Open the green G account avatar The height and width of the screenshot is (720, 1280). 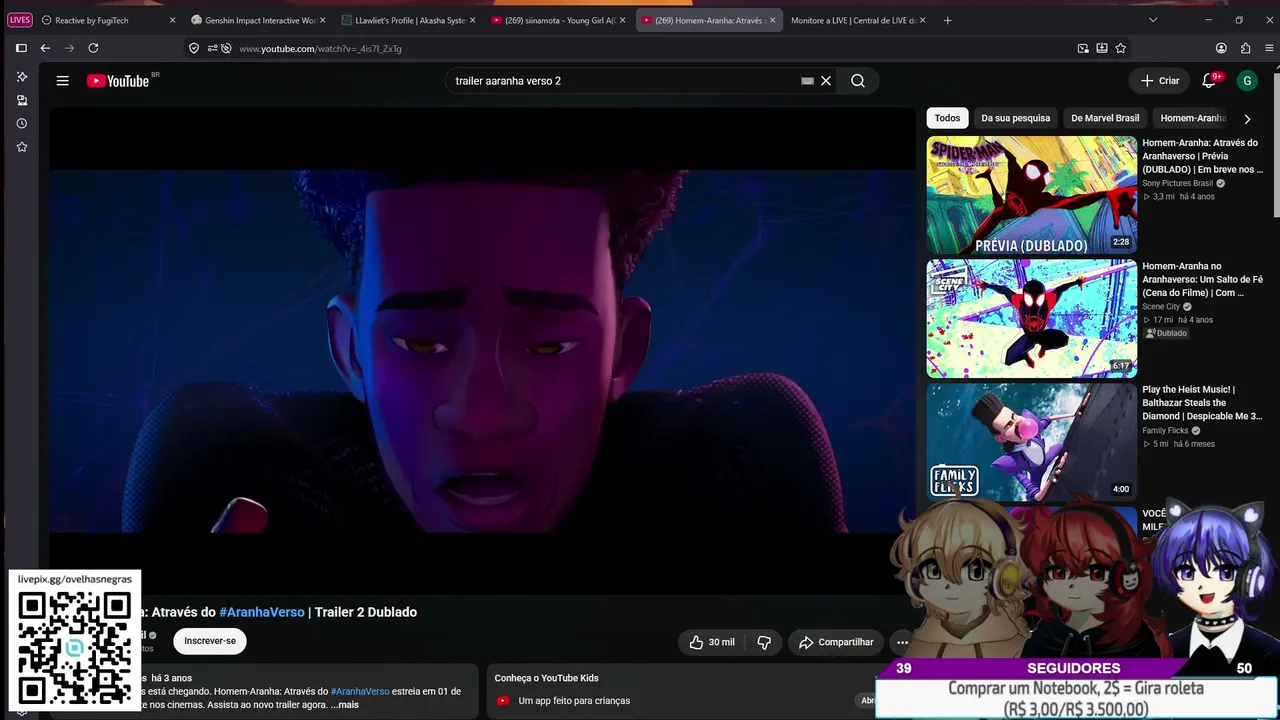point(1246,81)
